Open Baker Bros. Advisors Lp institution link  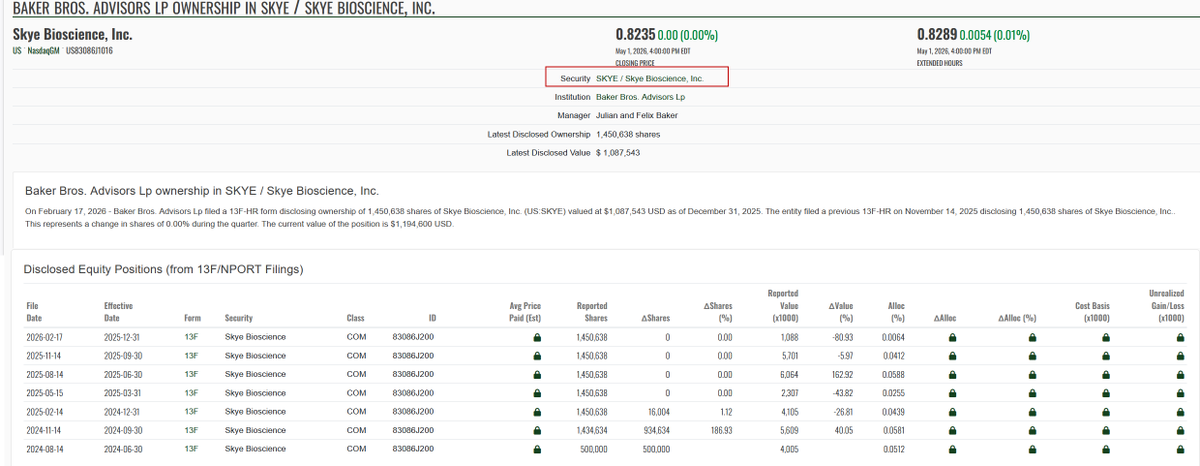640,97
